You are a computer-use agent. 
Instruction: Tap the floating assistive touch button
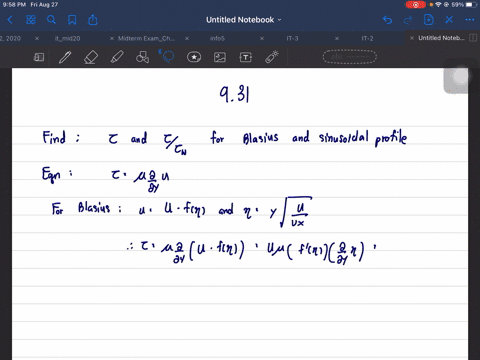[460, 76]
